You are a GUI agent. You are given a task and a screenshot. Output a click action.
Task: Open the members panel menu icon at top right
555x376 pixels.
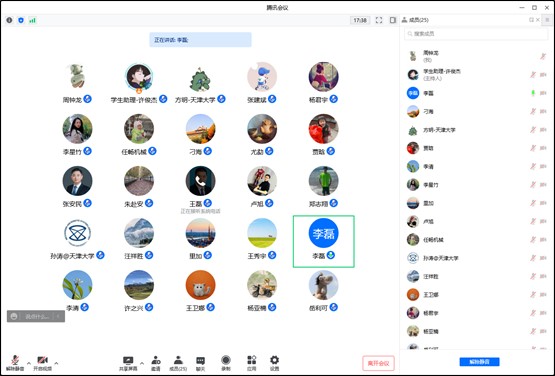click(547, 20)
